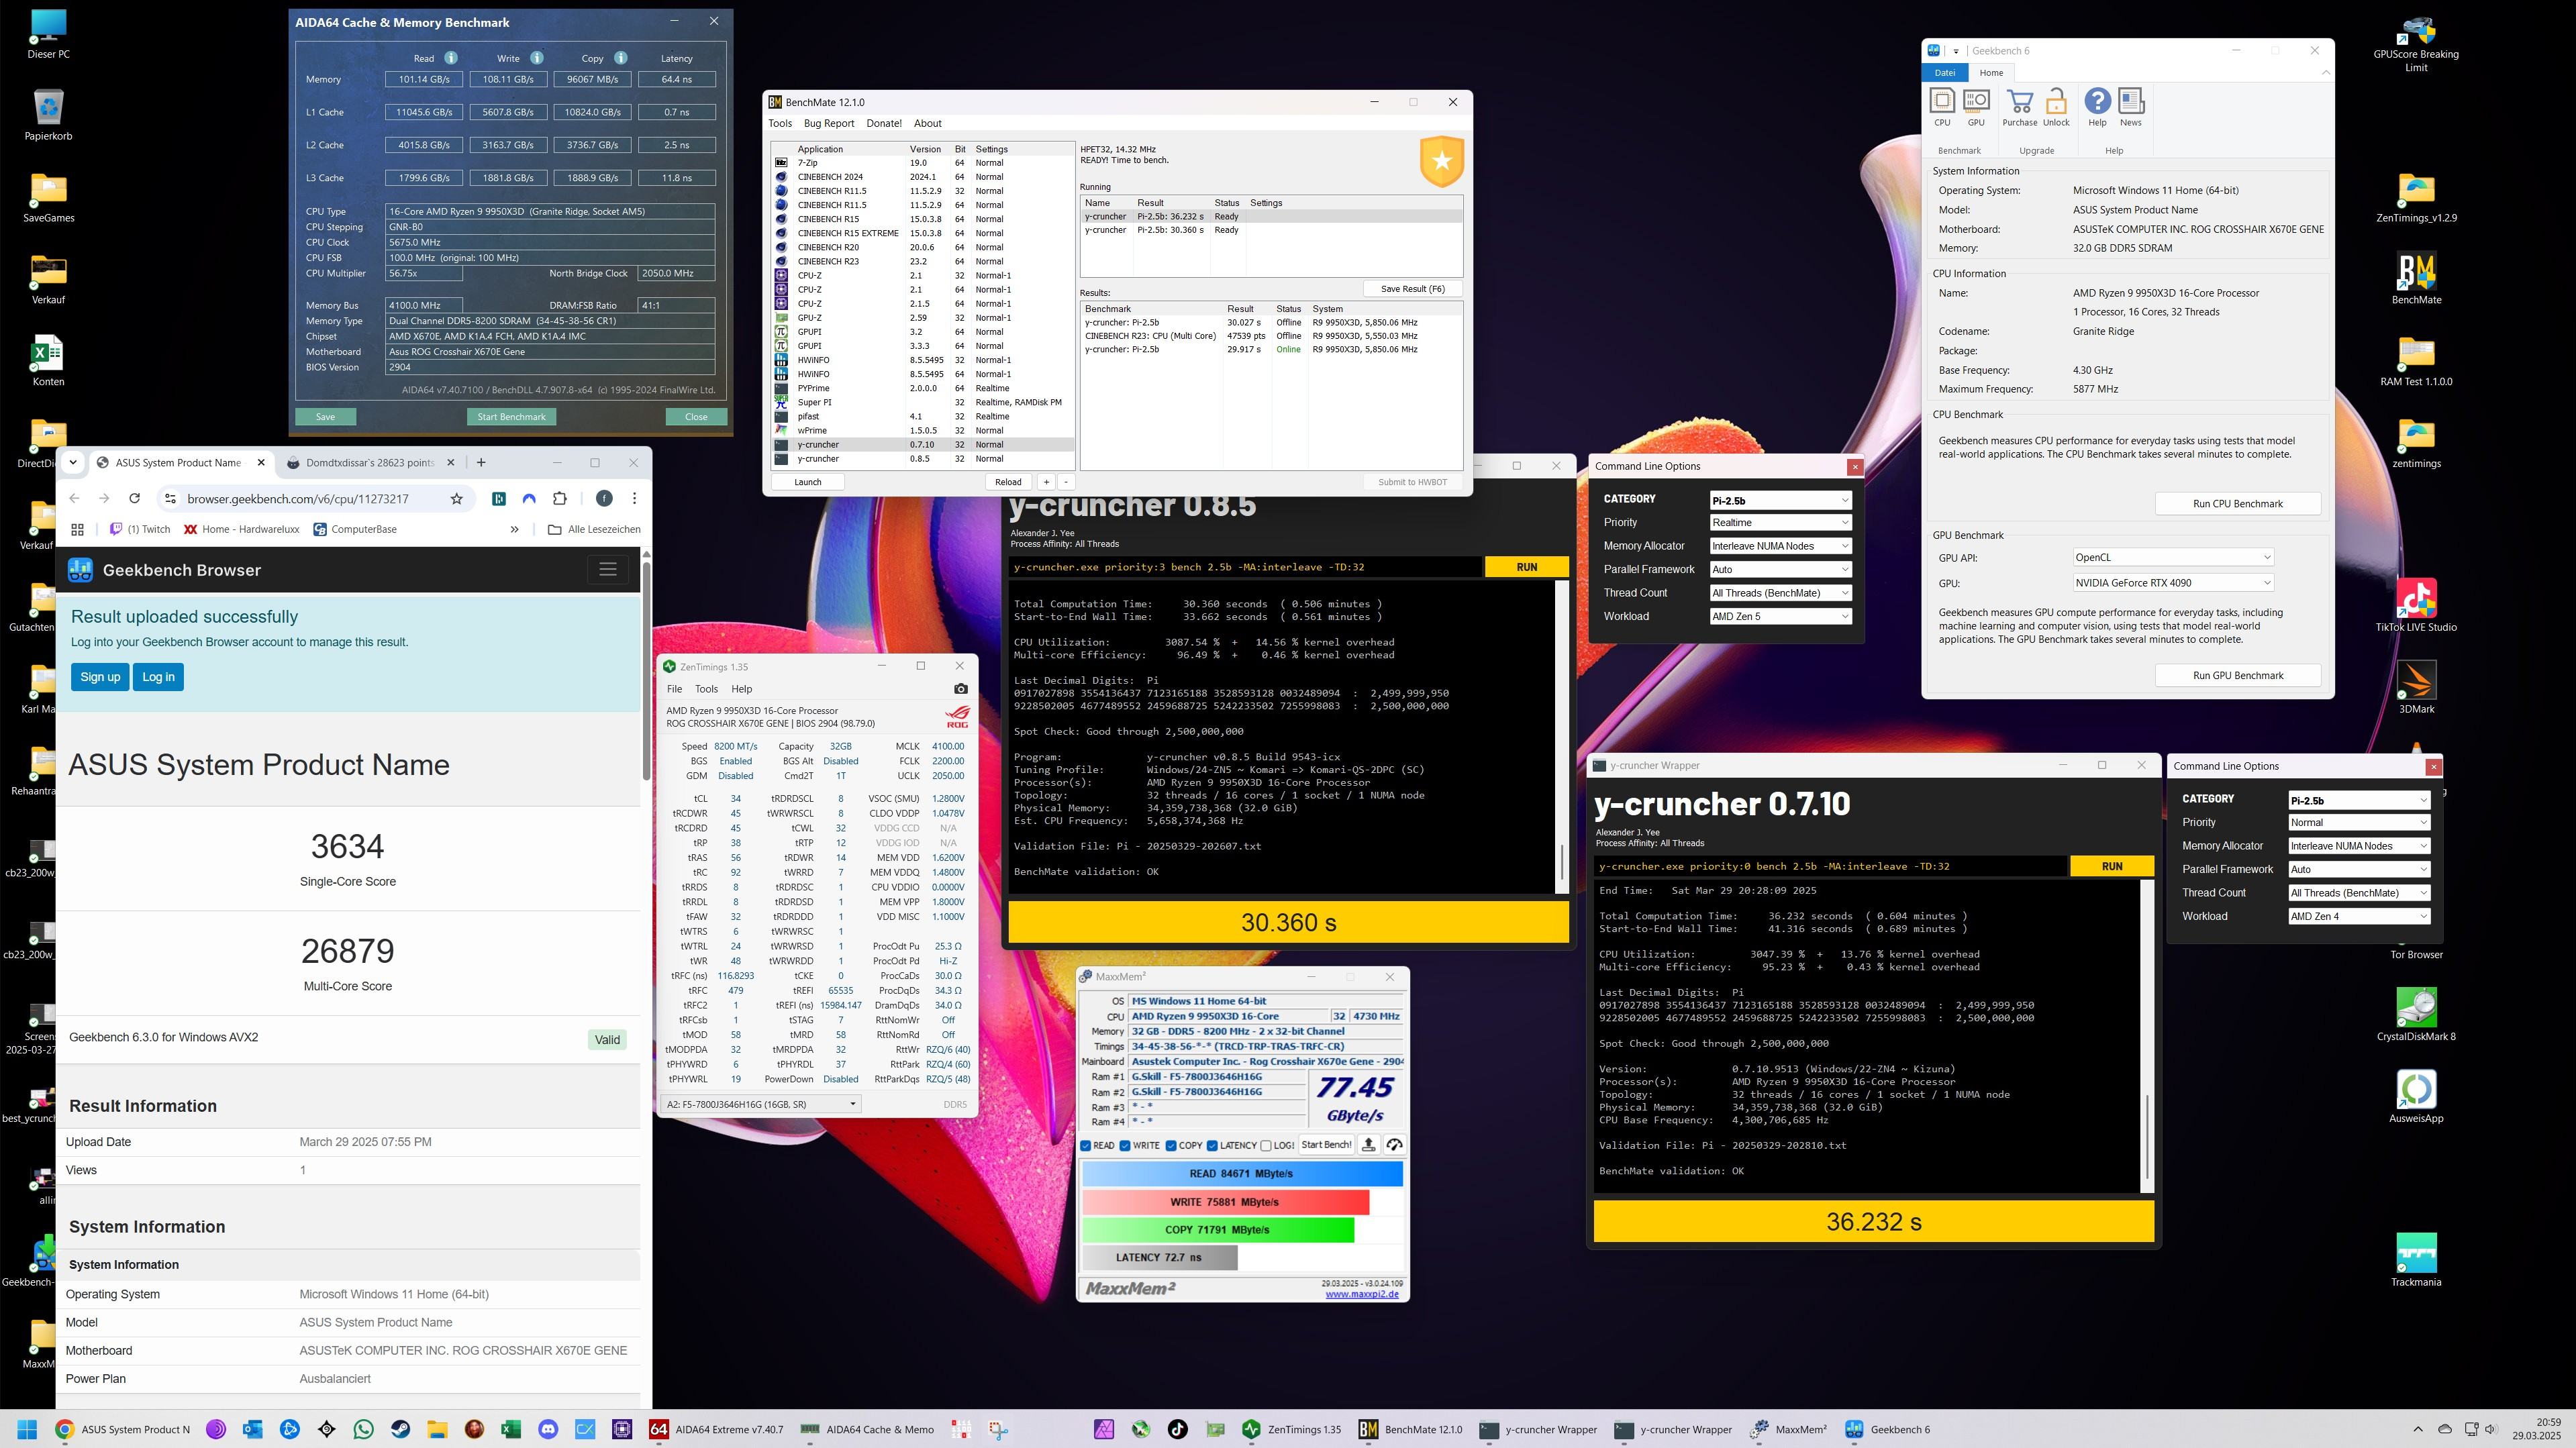The height and width of the screenshot is (1448, 2576).
Task: Click Sign up on Geekbench Browser
Action: point(100,677)
